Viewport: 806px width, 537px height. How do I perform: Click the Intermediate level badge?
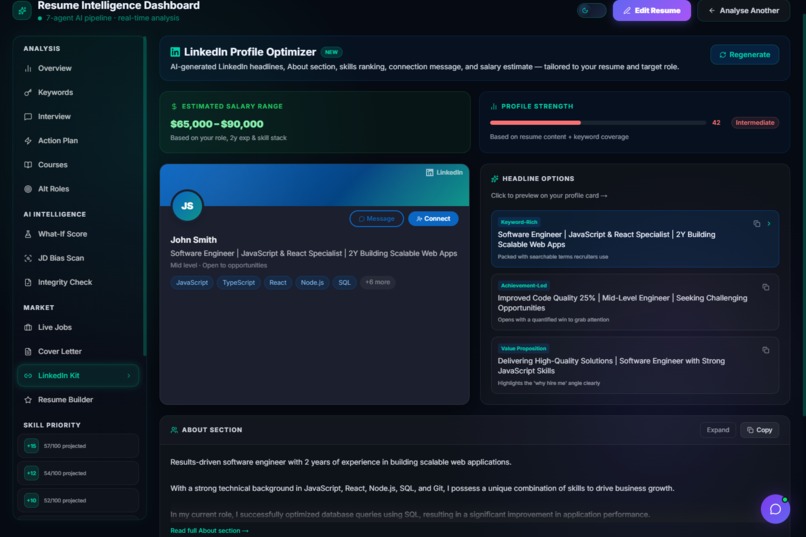[755, 123]
